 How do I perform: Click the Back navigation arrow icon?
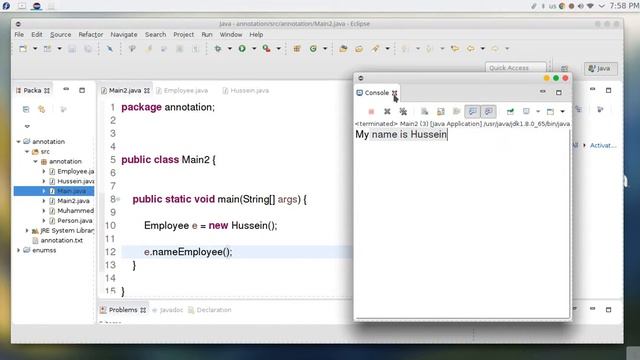(471, 49)
